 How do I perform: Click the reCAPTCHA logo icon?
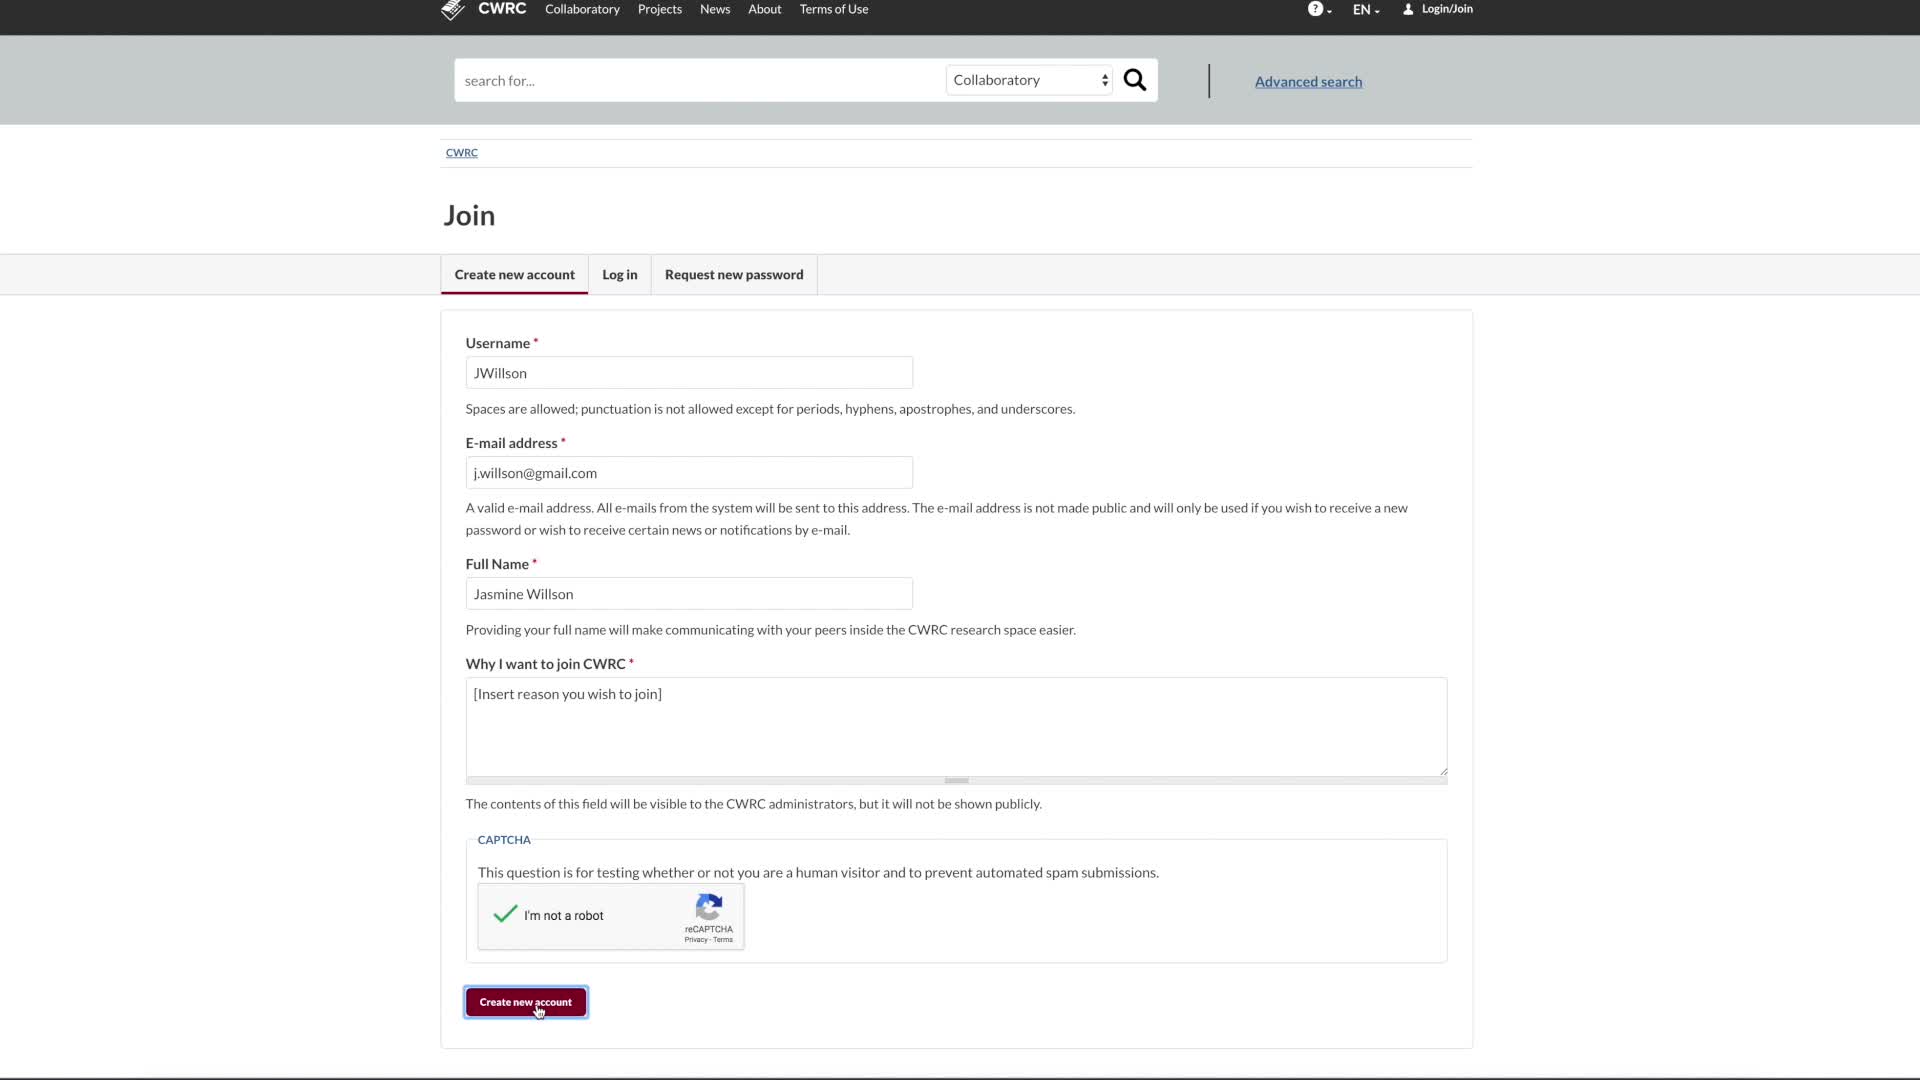(x=709, y=907)
